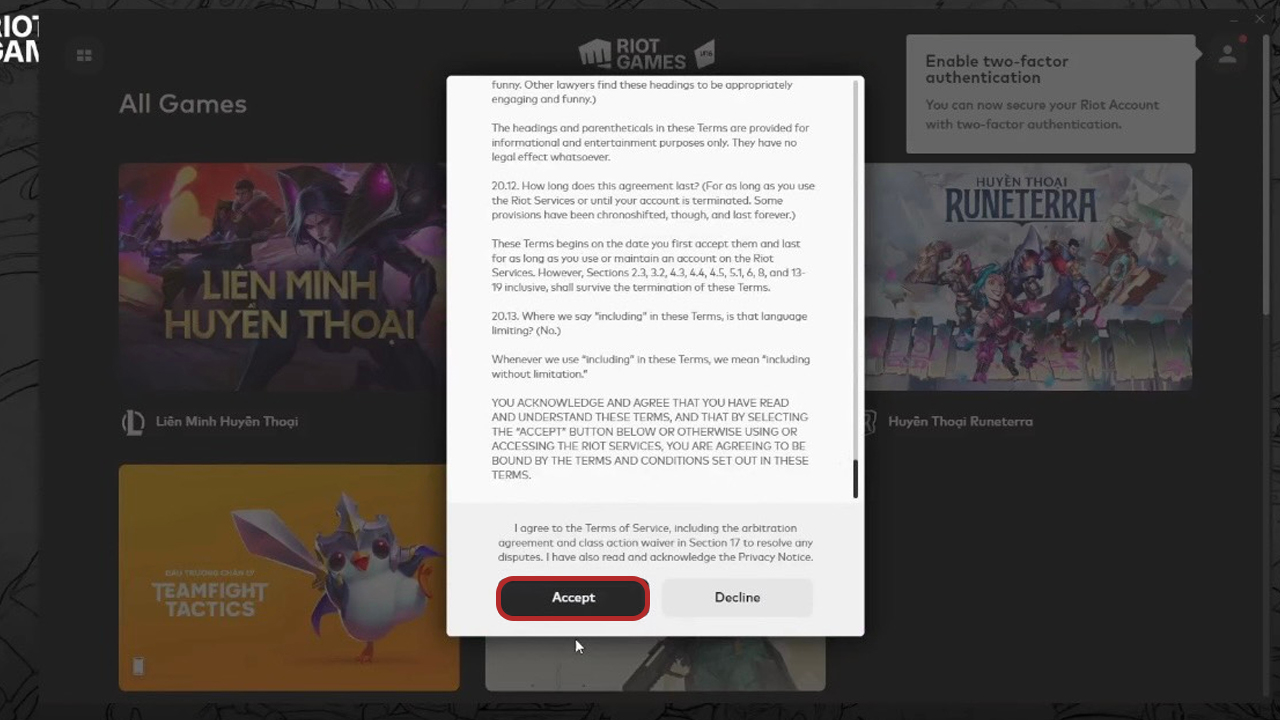Click the section 20.13 heading text

(x=650, y=323)
